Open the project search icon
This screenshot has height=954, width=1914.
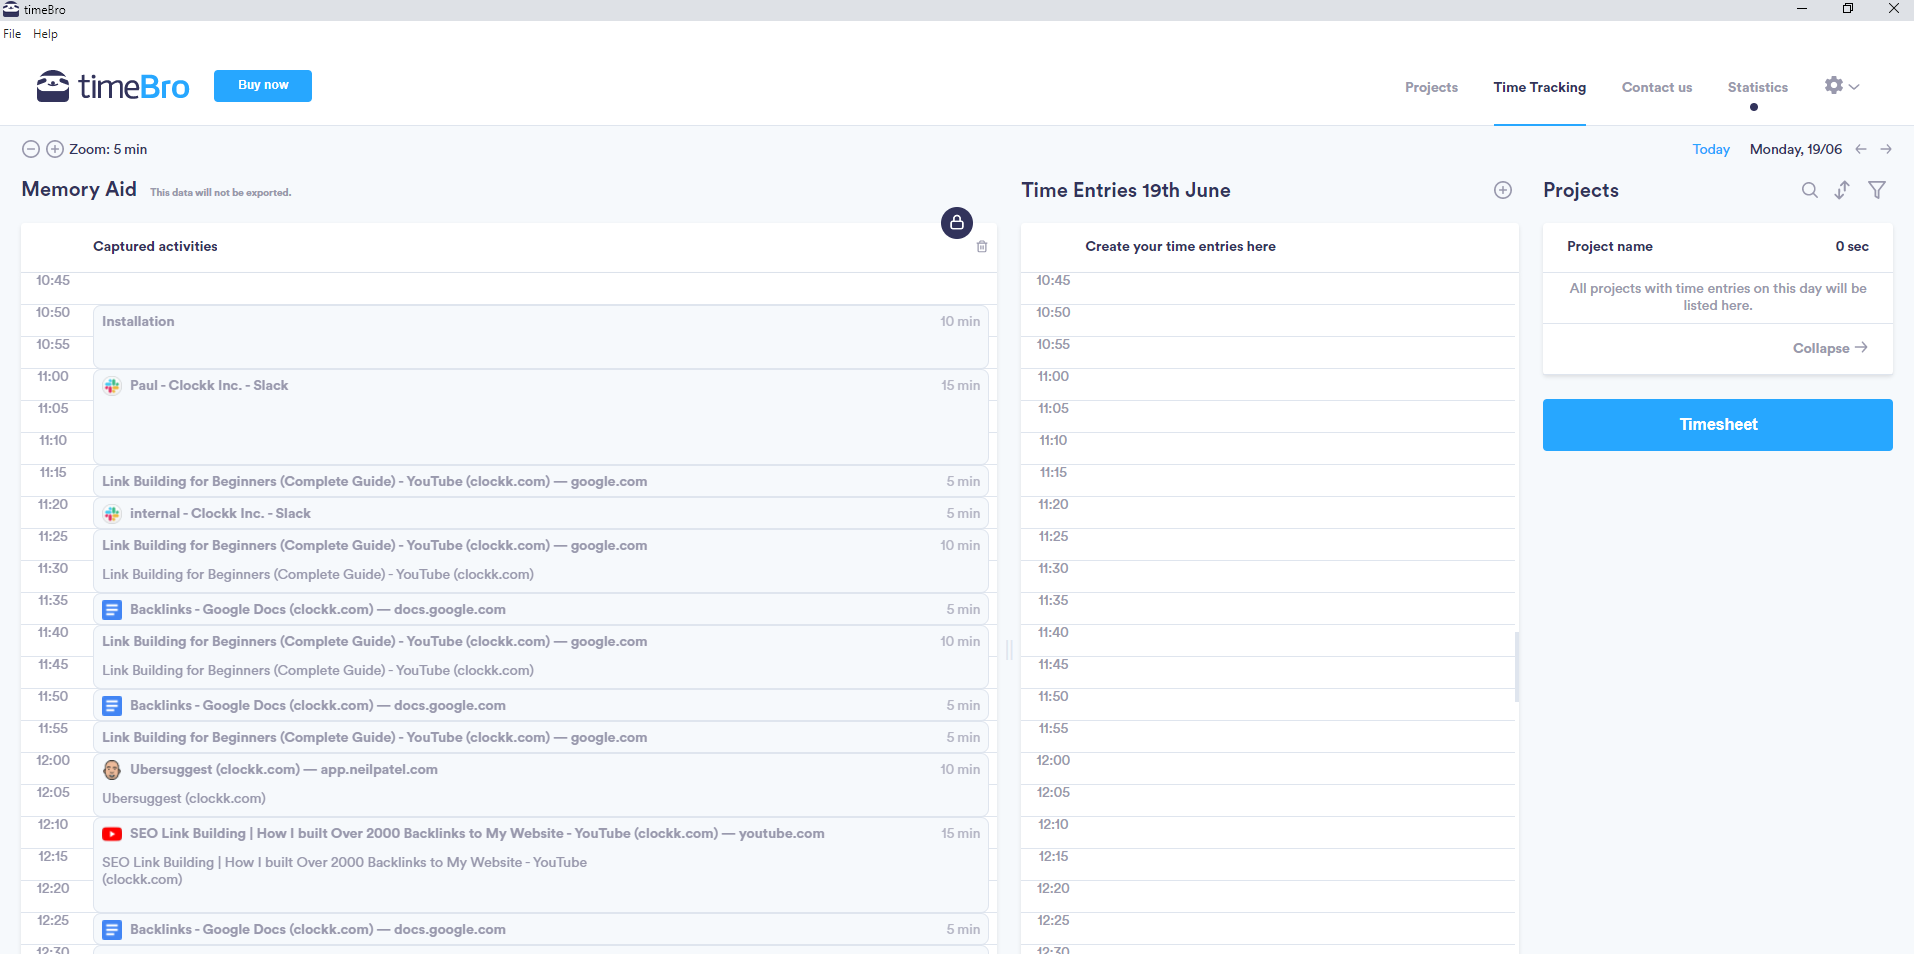(x=1810, y=190)
